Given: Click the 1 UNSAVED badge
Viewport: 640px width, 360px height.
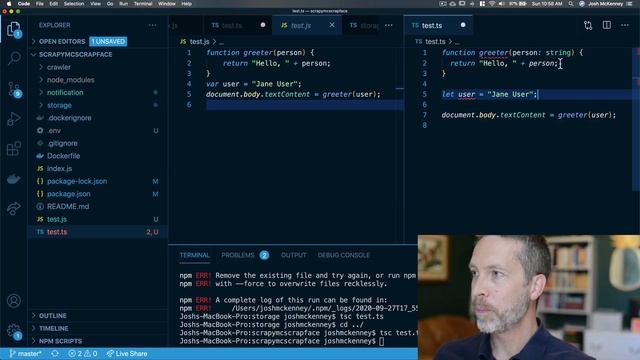Looking at the screenshot, I should pos(108,42).
